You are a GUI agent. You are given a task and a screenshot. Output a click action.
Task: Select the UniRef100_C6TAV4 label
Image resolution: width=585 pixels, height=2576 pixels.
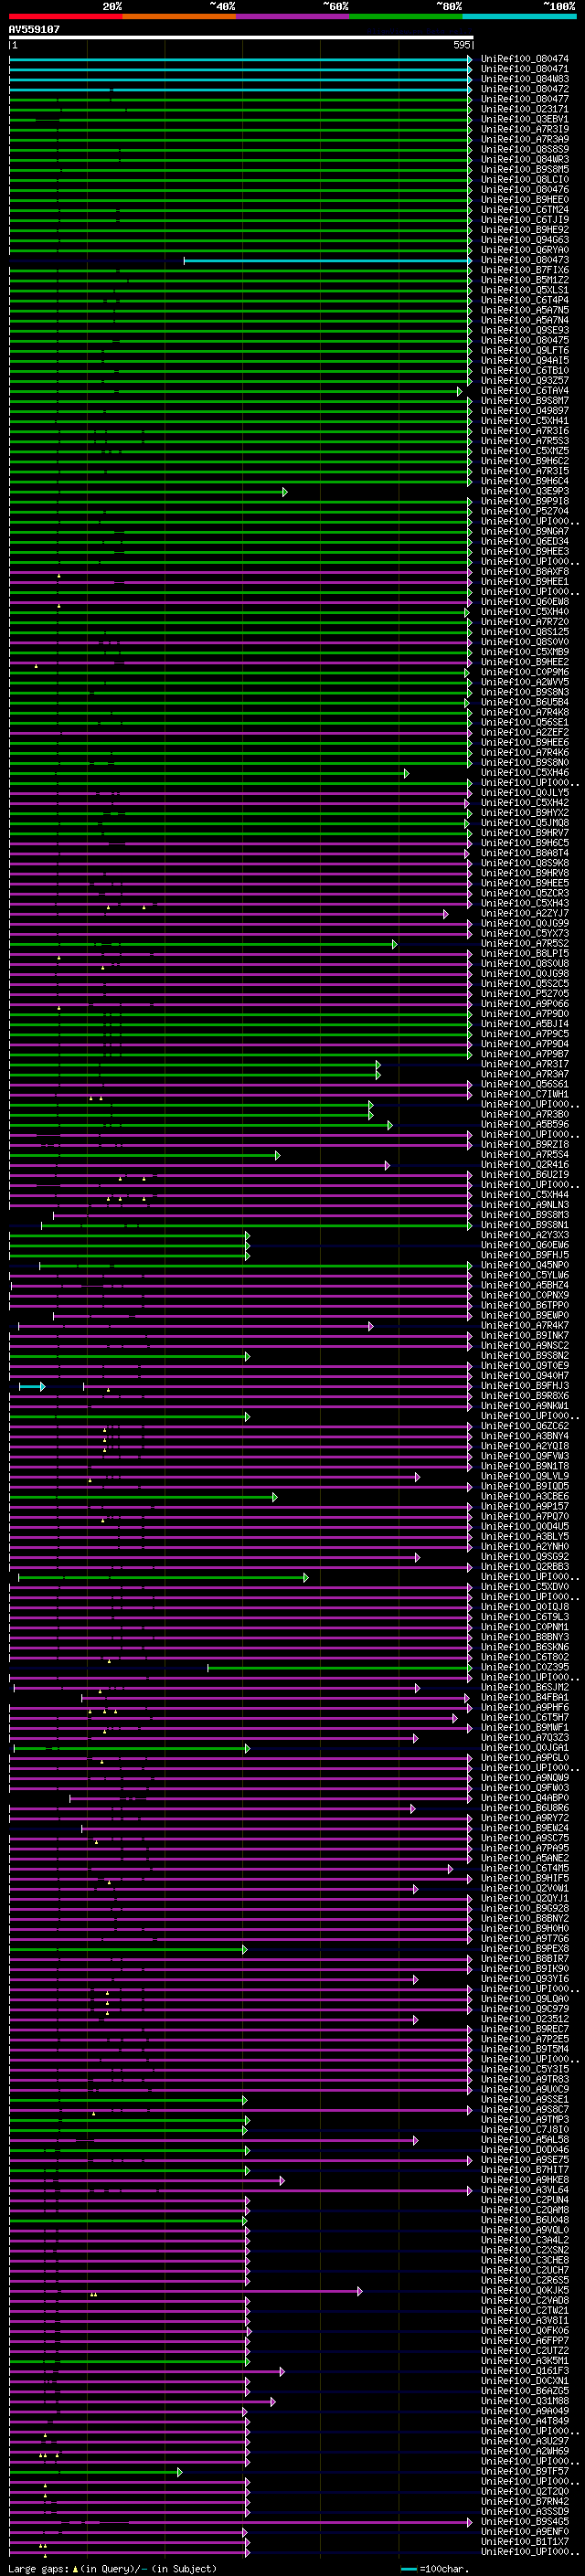[525, 391]
